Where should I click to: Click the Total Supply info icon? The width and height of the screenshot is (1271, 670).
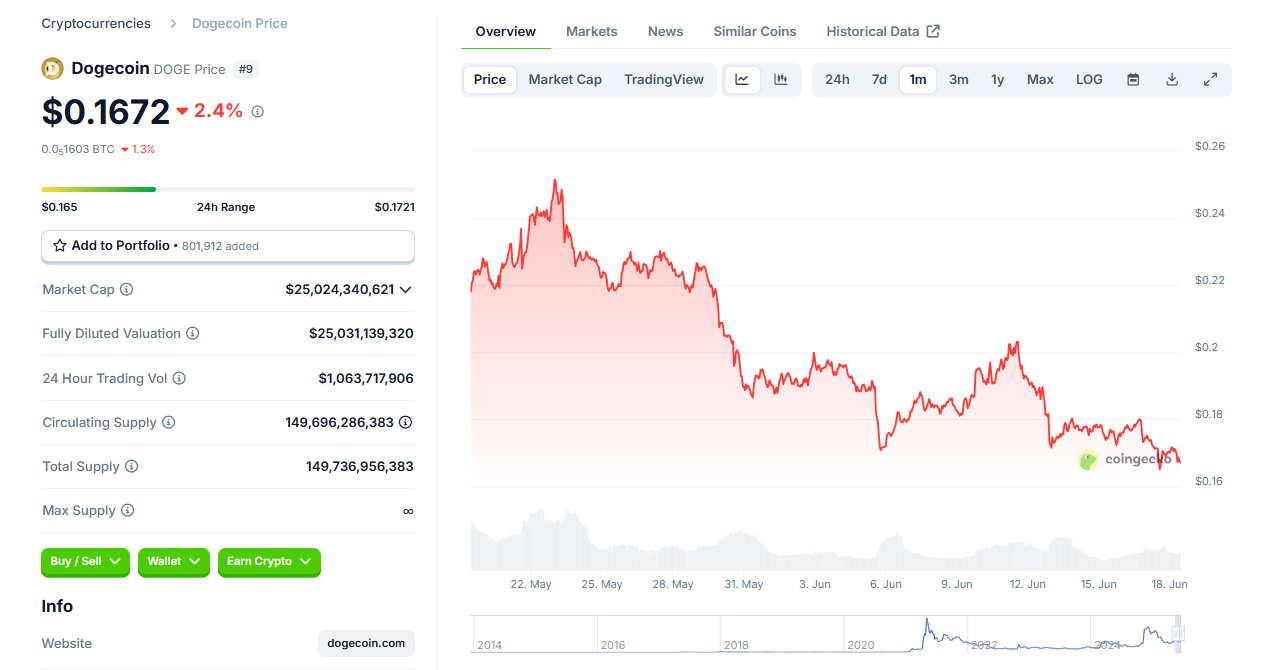[x=131, y=466]
